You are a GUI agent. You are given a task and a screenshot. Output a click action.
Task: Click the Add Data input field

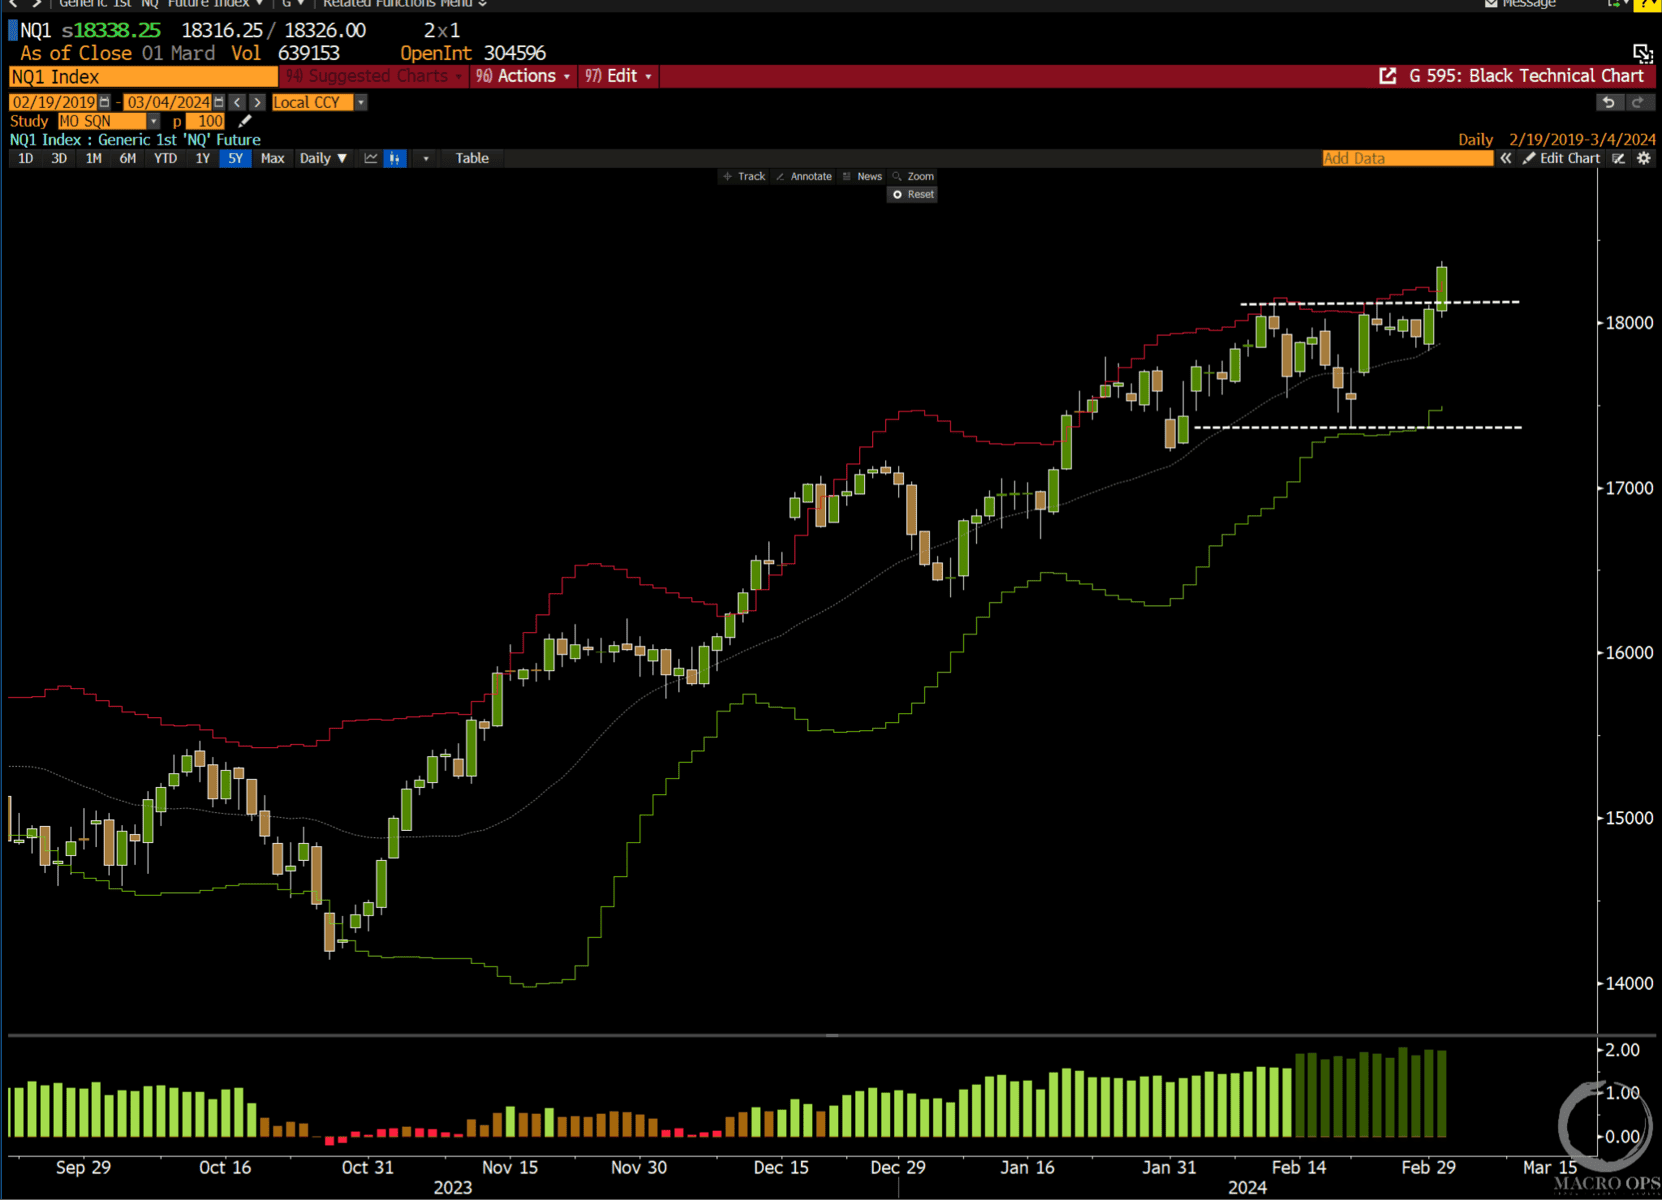click(x=1407, y=158)
